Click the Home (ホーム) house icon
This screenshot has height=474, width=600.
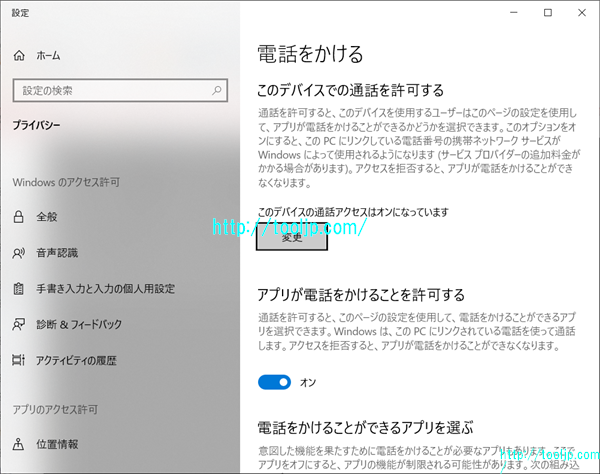click(19, 56)
